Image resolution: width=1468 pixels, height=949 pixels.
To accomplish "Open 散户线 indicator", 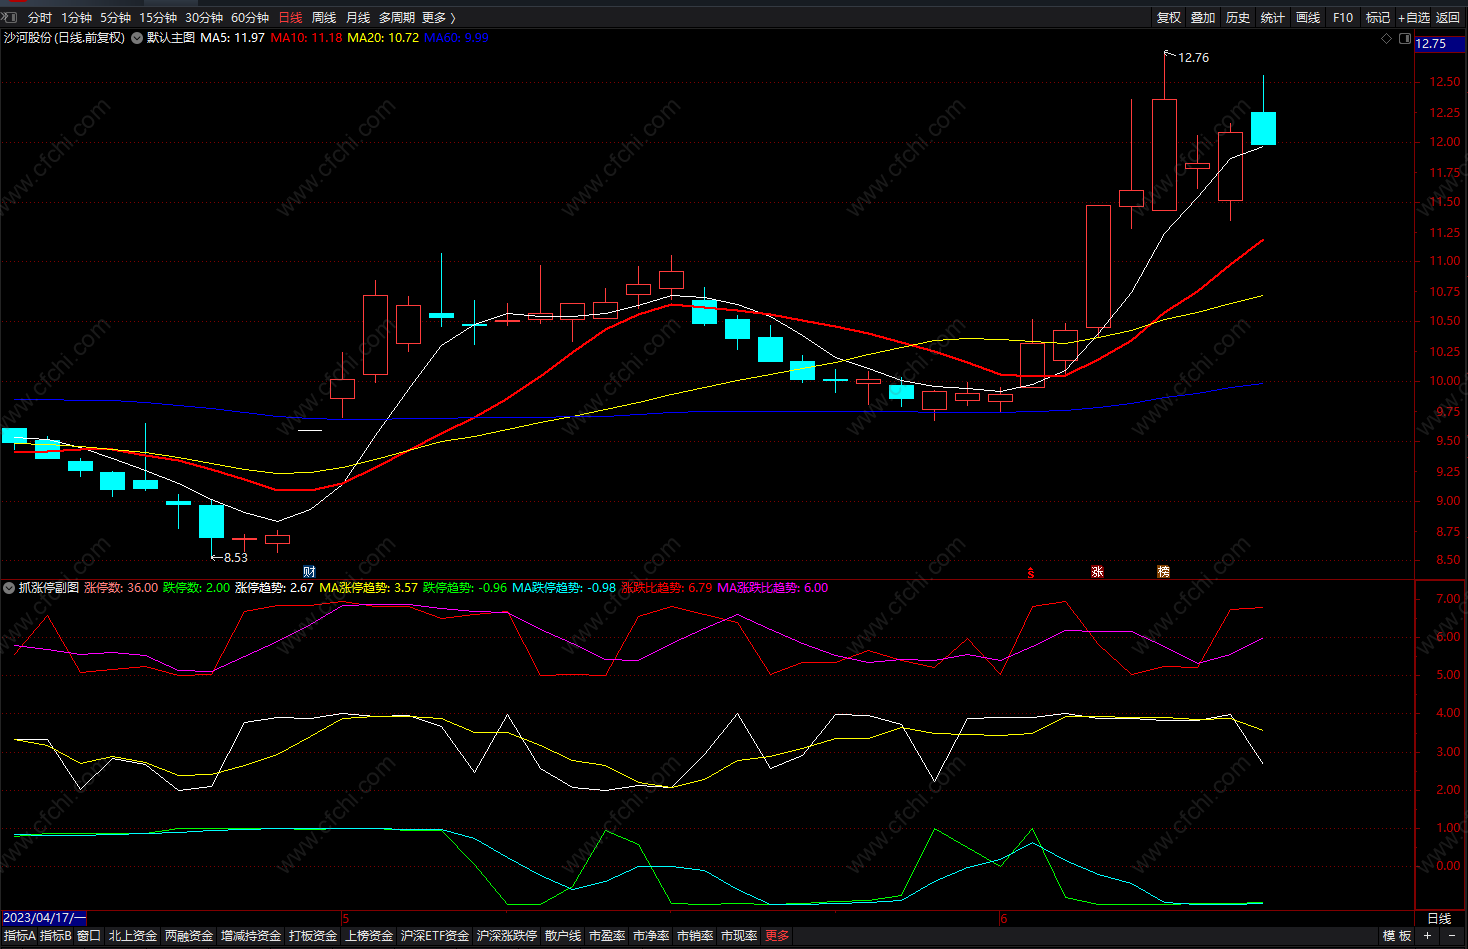I will (x=563, y=936).
